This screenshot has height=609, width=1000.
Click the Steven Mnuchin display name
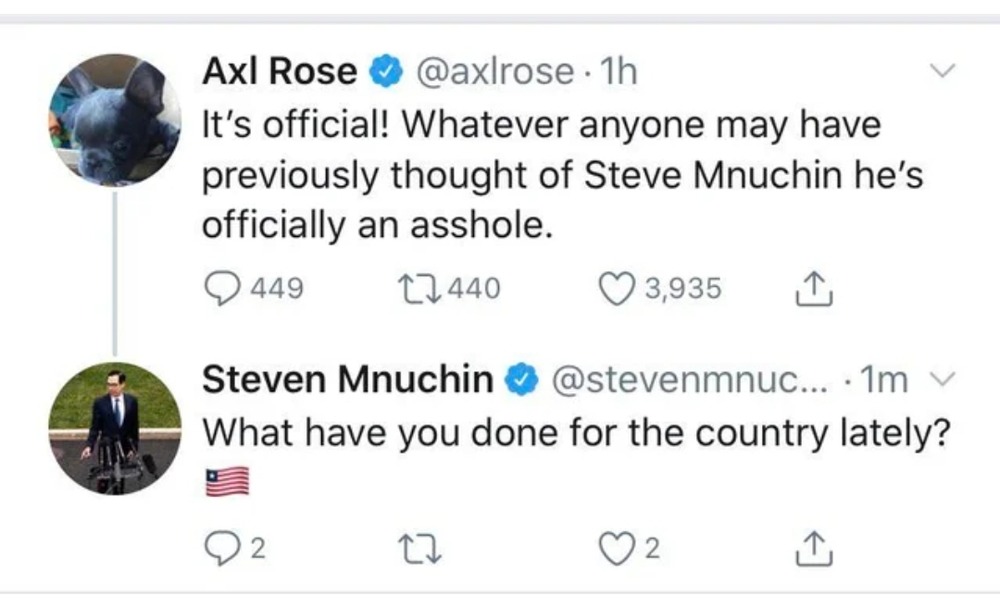pyautogui.click(x=347, y=380)
